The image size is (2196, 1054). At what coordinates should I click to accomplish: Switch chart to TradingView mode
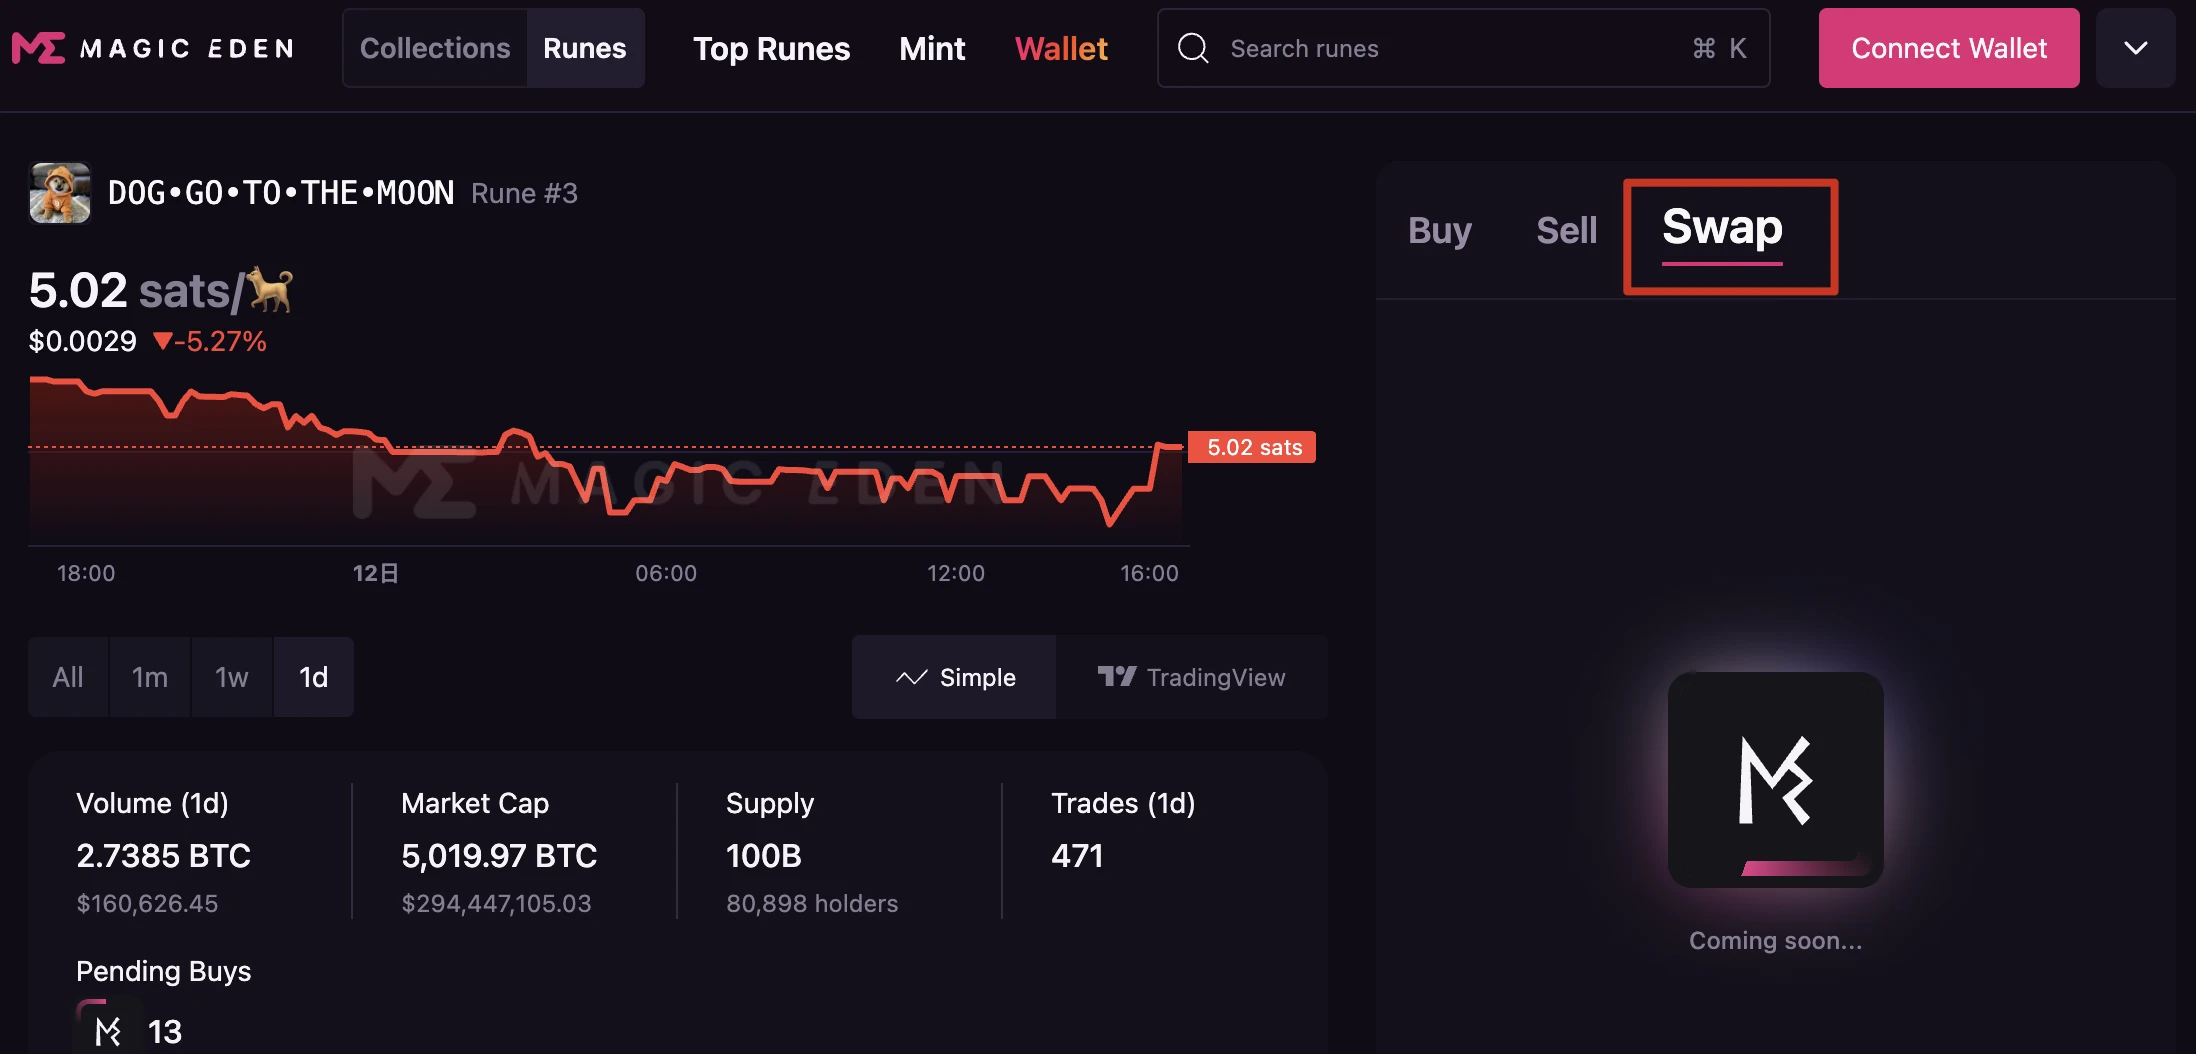(x=1191, y=677)
